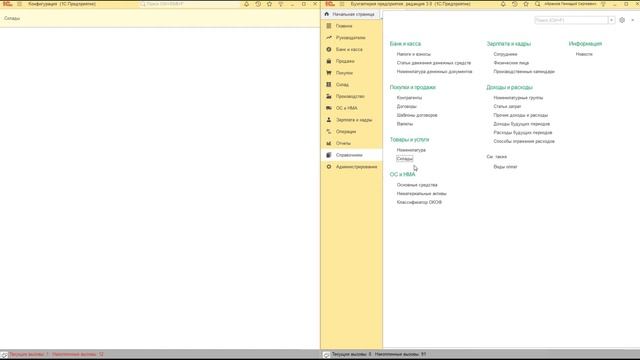The image size is (640, 360).
Task: Open Номенклатурные группы link
Action: pyautogui.click(x=518, y=98)
